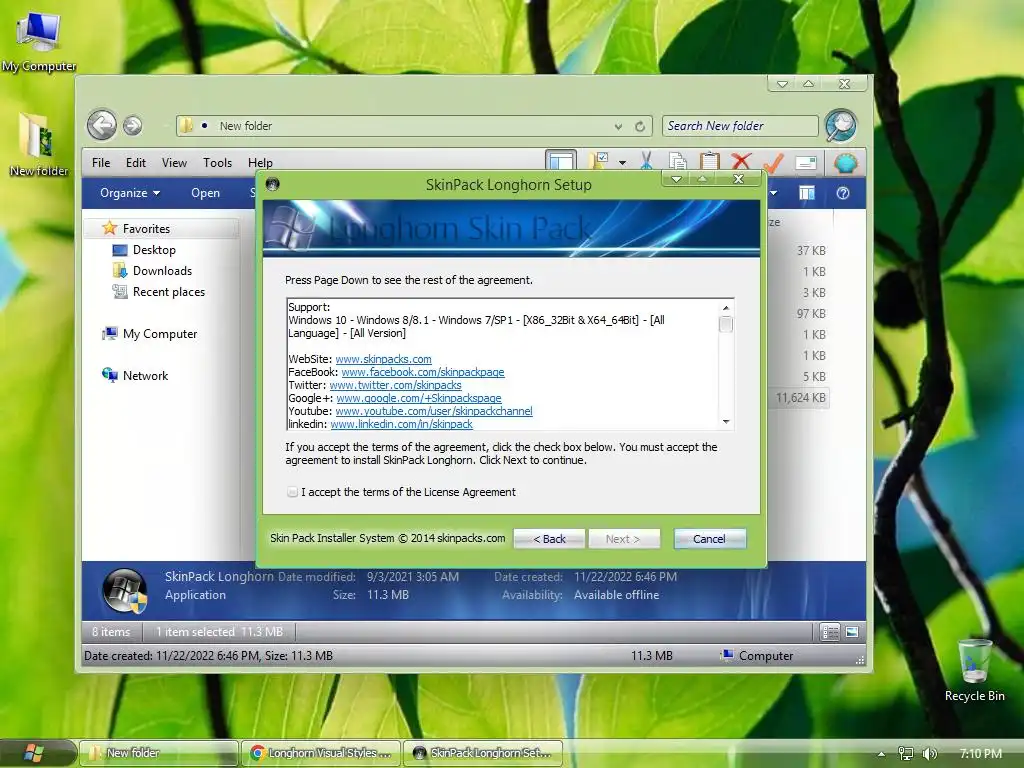
Task: Open the folder options dropdown arrow
Action: tap(622, 162)
